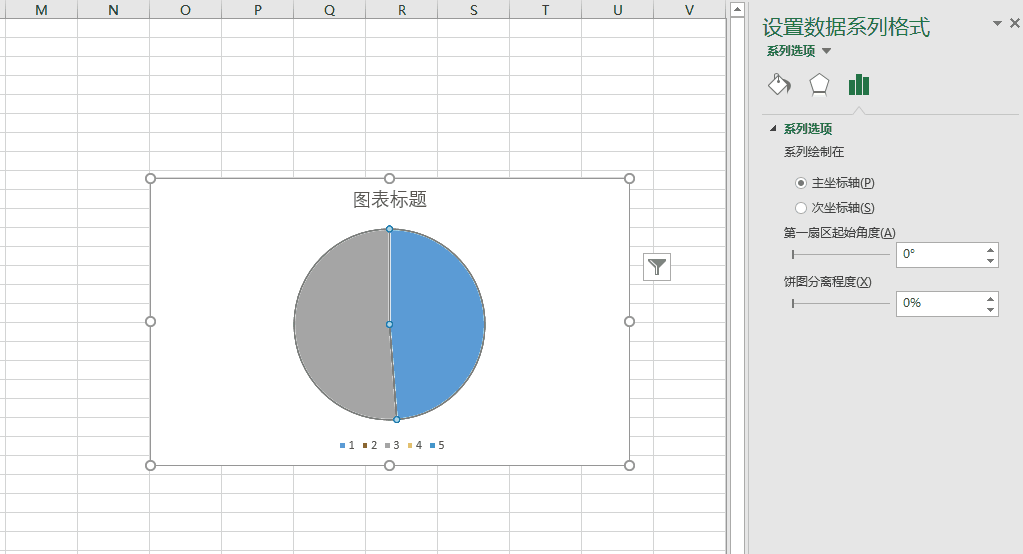Image resolution: width=1023 pixels, height=554 pixels.
Task: Click legend entry 5
Action: (x=437, y=445)
